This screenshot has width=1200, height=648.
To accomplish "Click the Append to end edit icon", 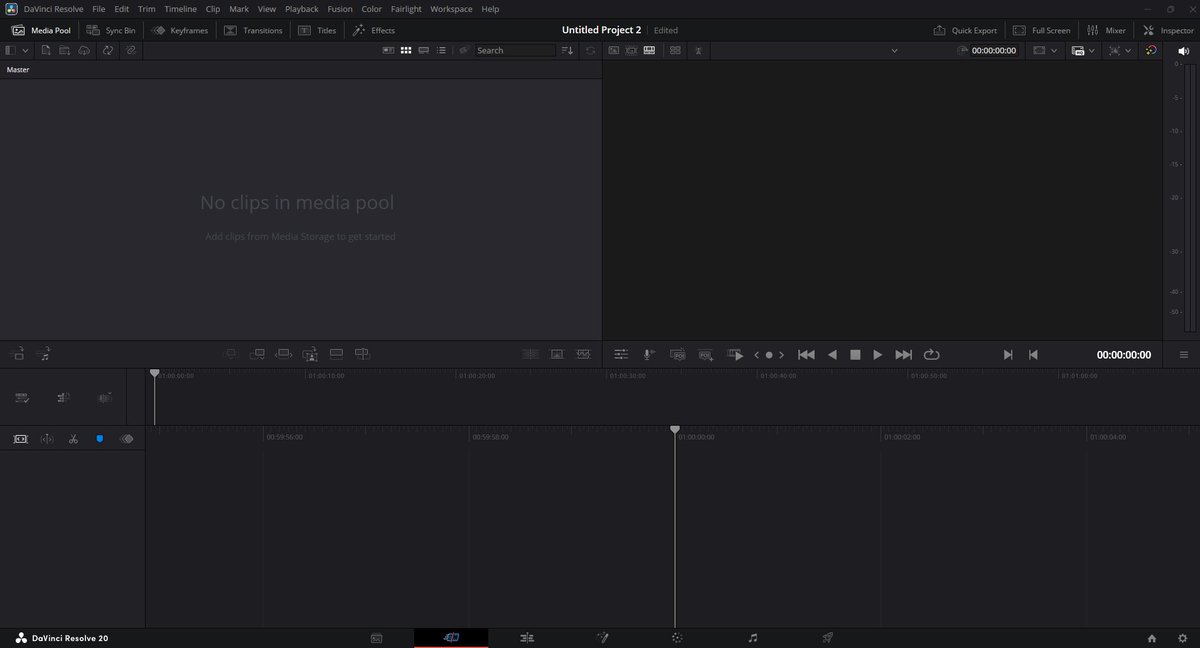I will tap(257, 354).
